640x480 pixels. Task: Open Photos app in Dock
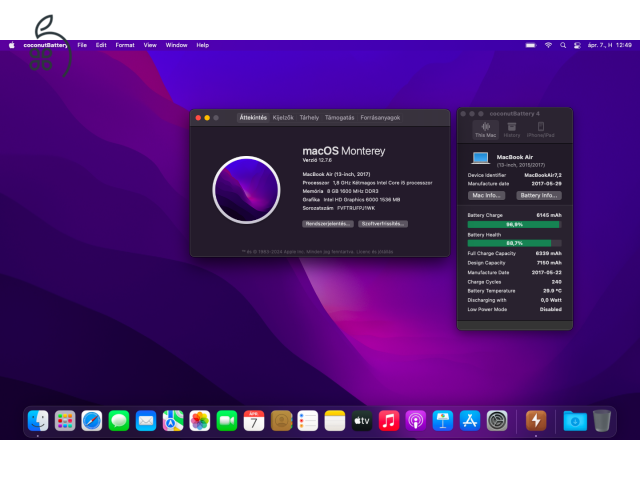click(x=200, y=421)
